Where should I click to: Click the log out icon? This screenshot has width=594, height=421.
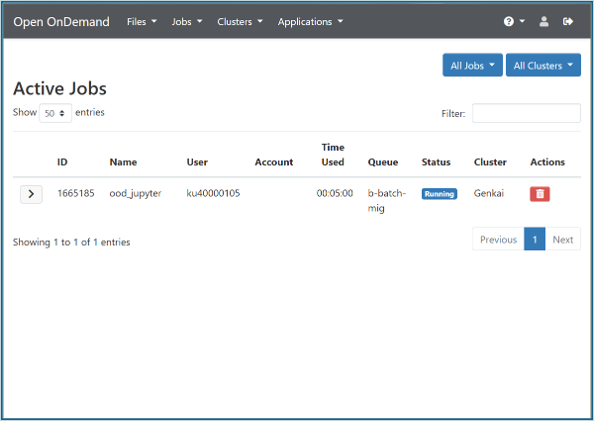coord(567,22)
